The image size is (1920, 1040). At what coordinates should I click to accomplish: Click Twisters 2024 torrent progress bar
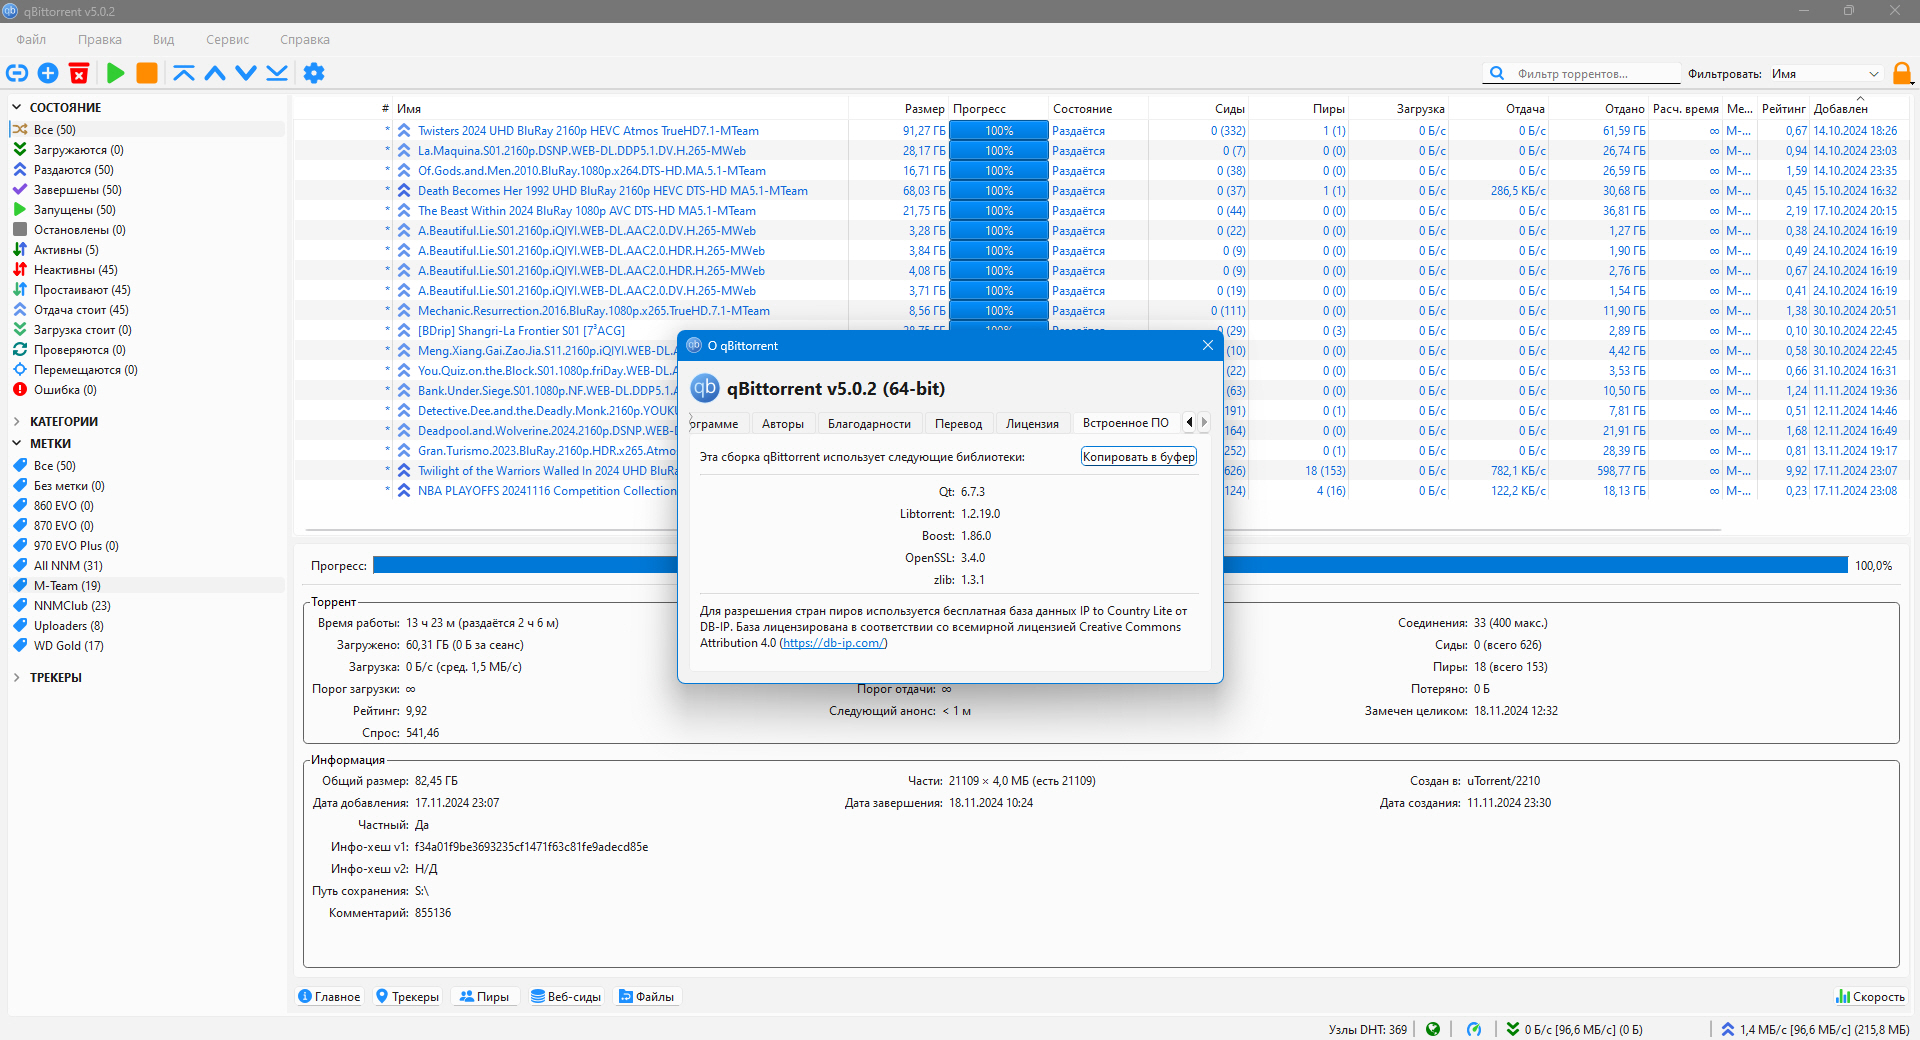pos(999,131)
